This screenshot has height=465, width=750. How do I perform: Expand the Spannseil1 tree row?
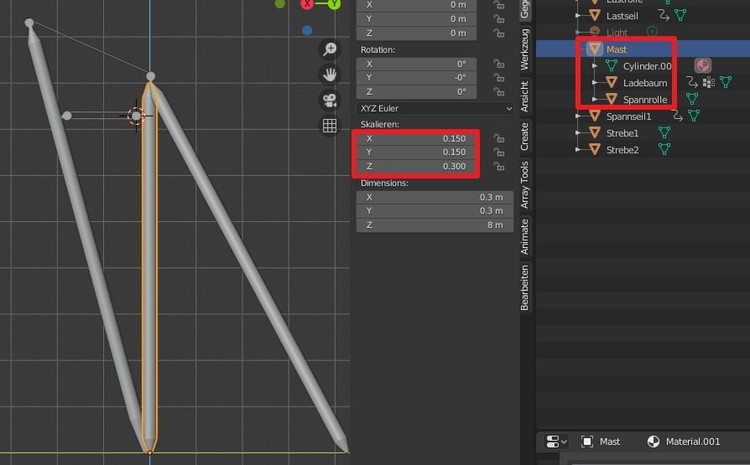[x=578, y=116]
